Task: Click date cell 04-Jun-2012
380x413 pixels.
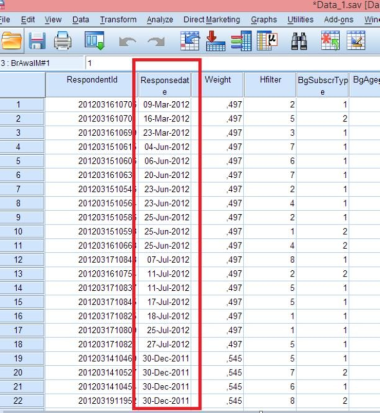Action: pyautogui.click(x=165, y=147)
